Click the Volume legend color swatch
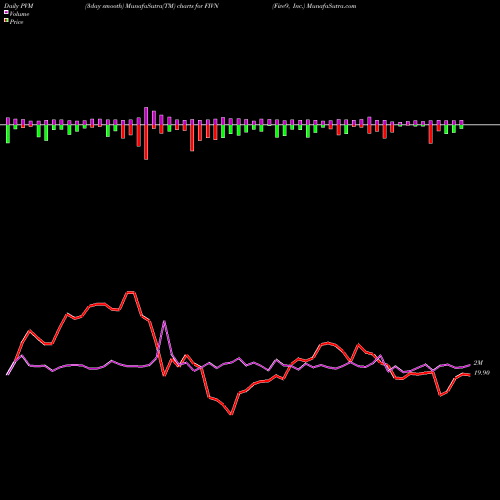Screen dimensions: 500x500 6,12
